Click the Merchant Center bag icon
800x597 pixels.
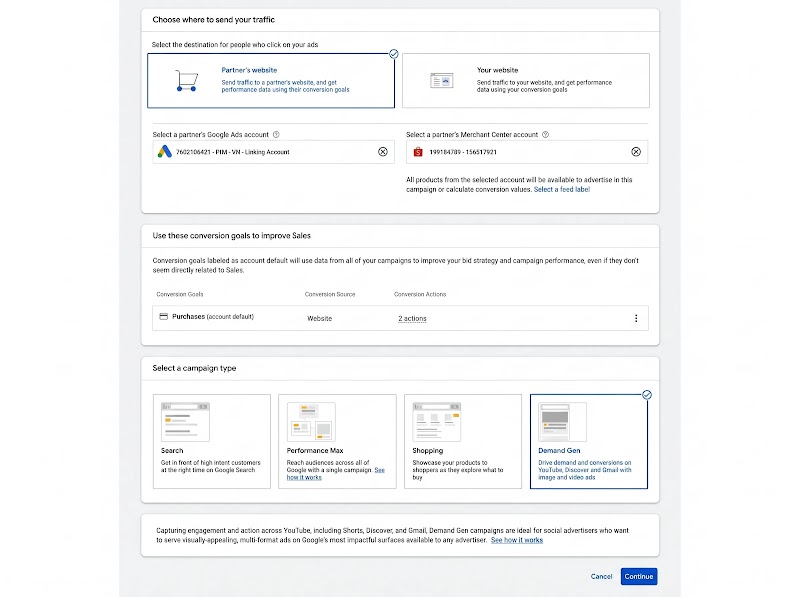point(418,152)
